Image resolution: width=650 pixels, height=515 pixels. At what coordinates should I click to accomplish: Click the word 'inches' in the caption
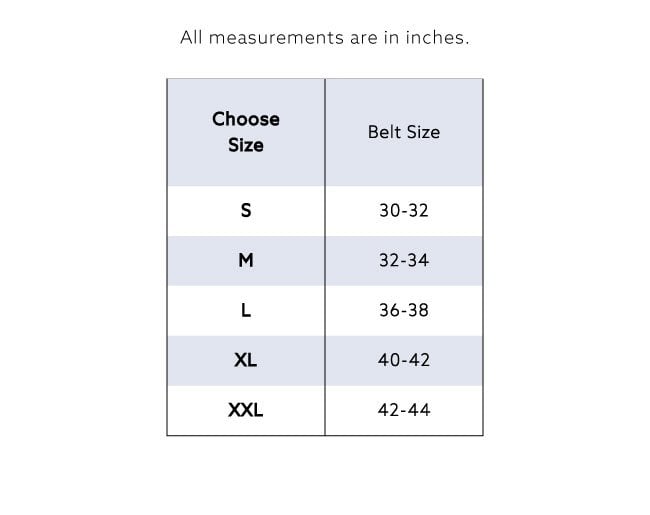[437, 37]
